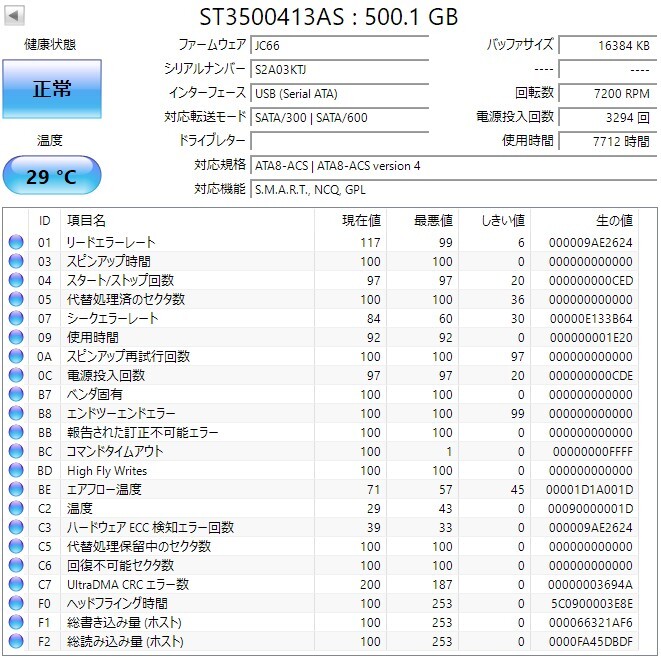Click the status orb for C3 ハードウェア ECC

(16, 527)
